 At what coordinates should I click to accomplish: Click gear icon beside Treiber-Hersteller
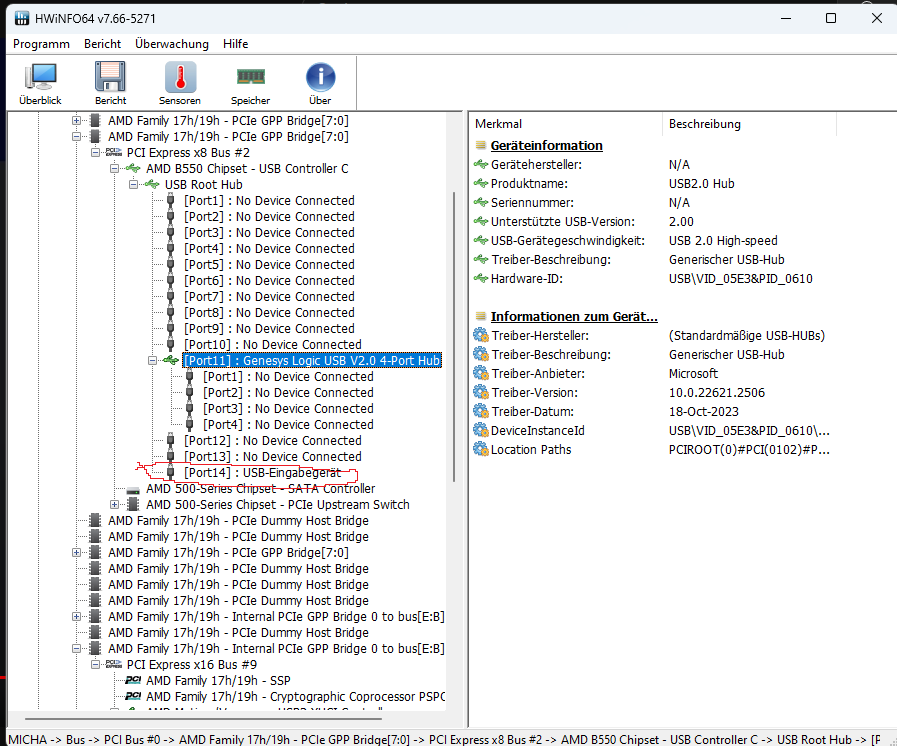[481, 335]
